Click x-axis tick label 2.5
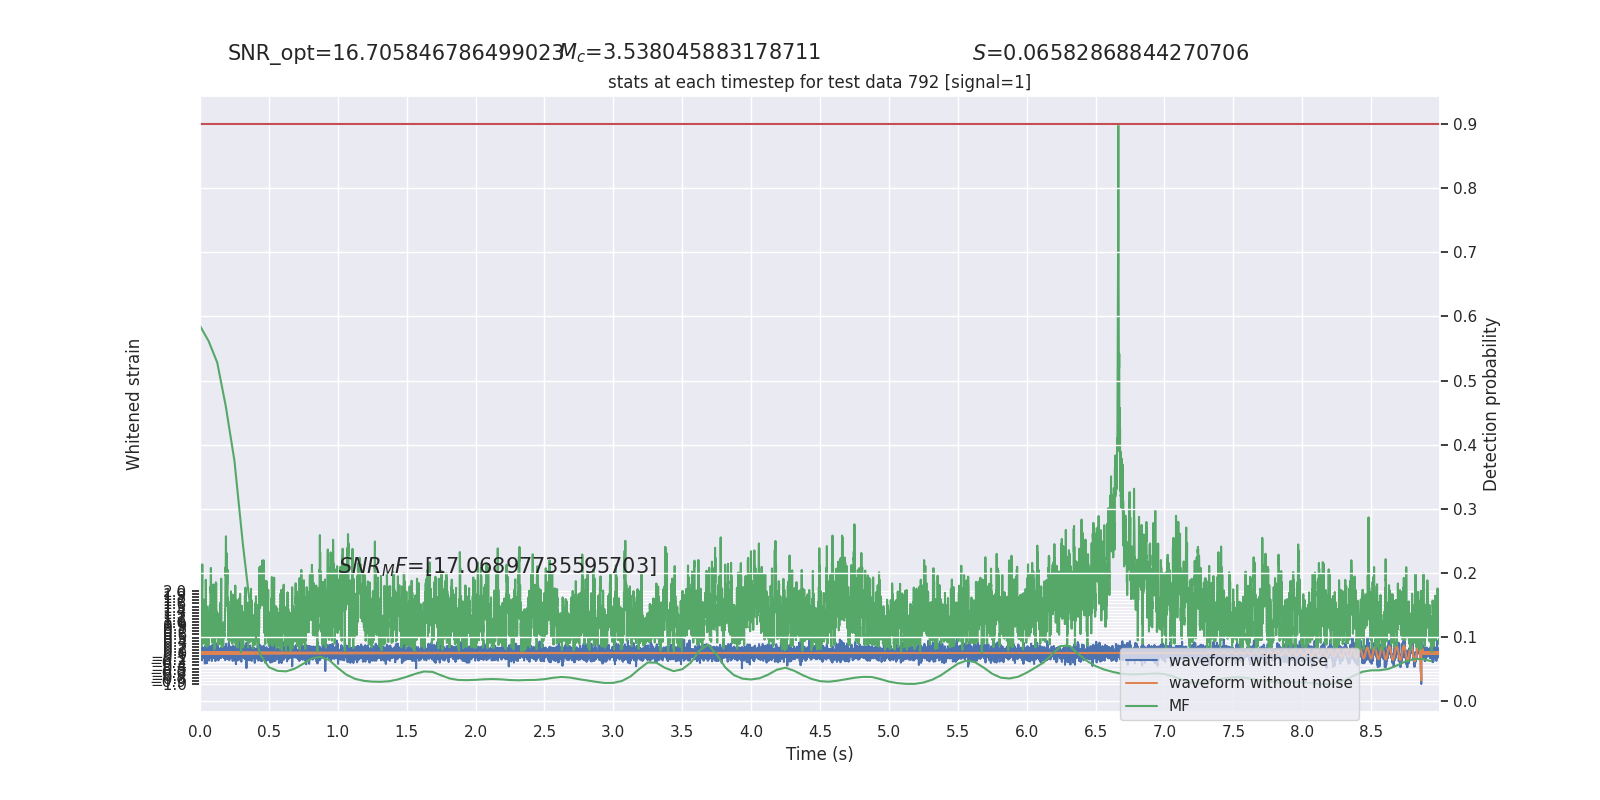 544,732
